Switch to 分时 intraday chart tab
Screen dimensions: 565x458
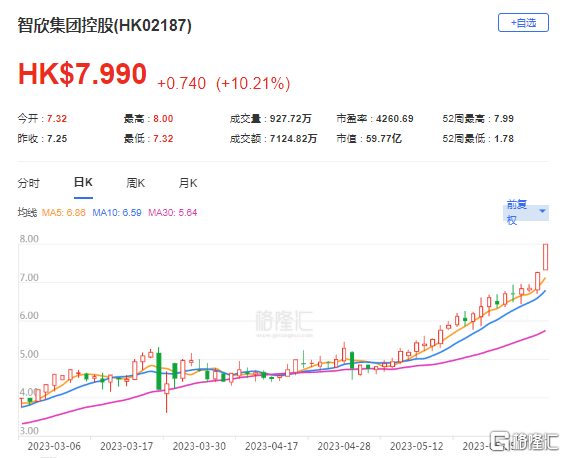tap(28, 183)
